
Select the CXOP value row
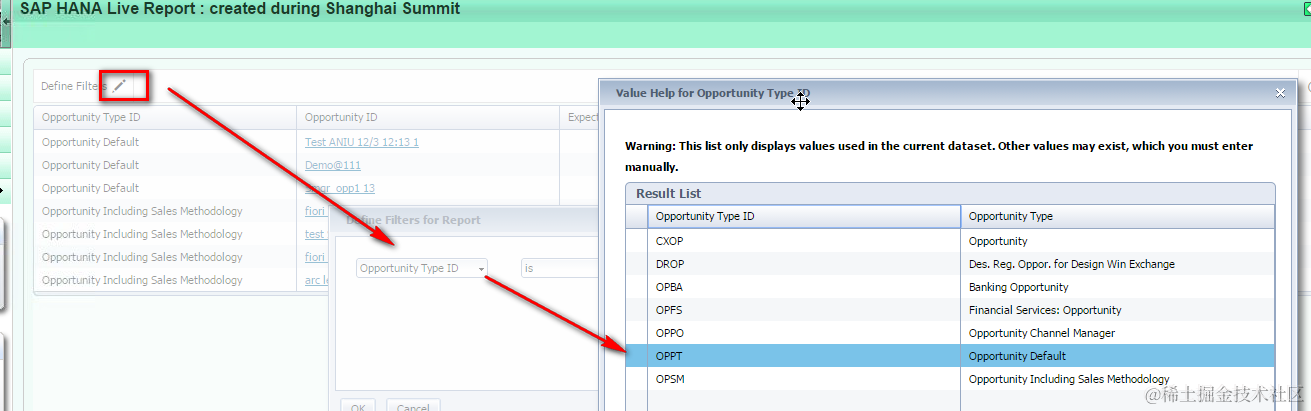[x=950, y=241]
